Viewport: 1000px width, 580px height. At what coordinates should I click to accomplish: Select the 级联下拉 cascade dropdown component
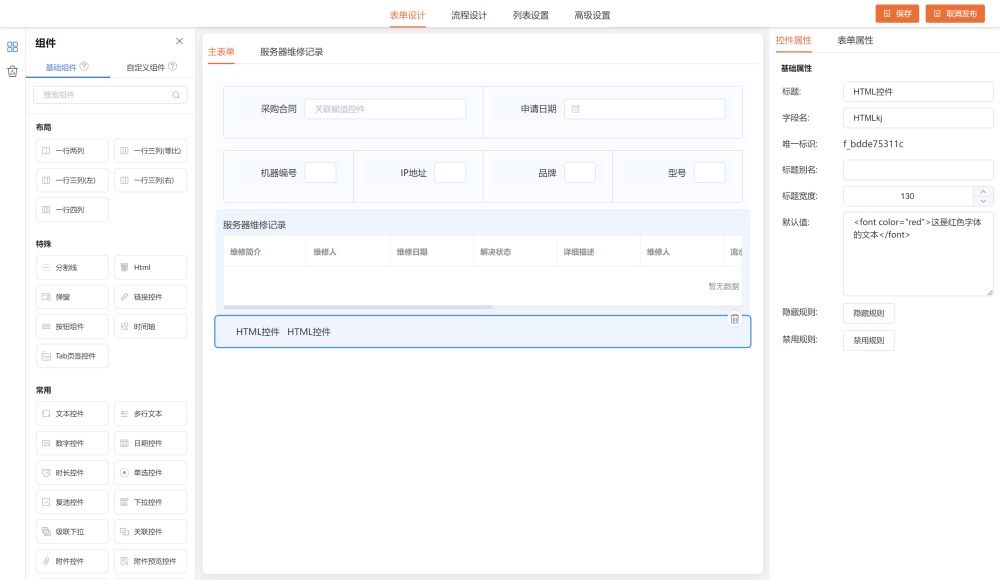tap(73, 531)
